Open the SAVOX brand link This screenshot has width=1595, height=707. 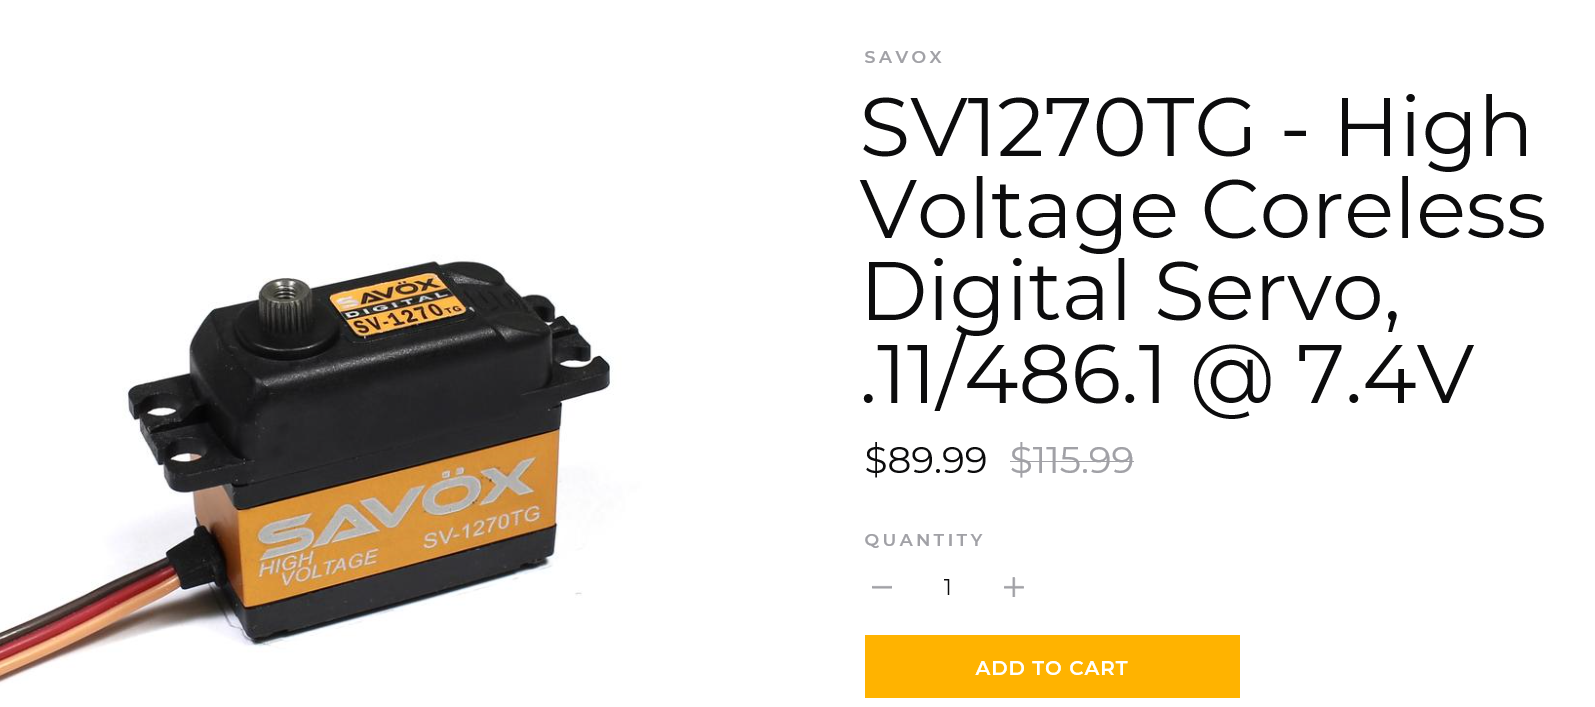(x=904, y=57)
